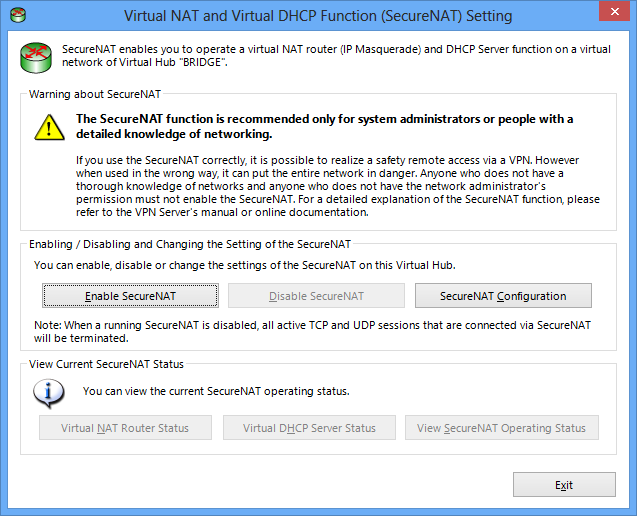
Task: Exit the SecureNAT setting dialog
Action: (564, 484)
